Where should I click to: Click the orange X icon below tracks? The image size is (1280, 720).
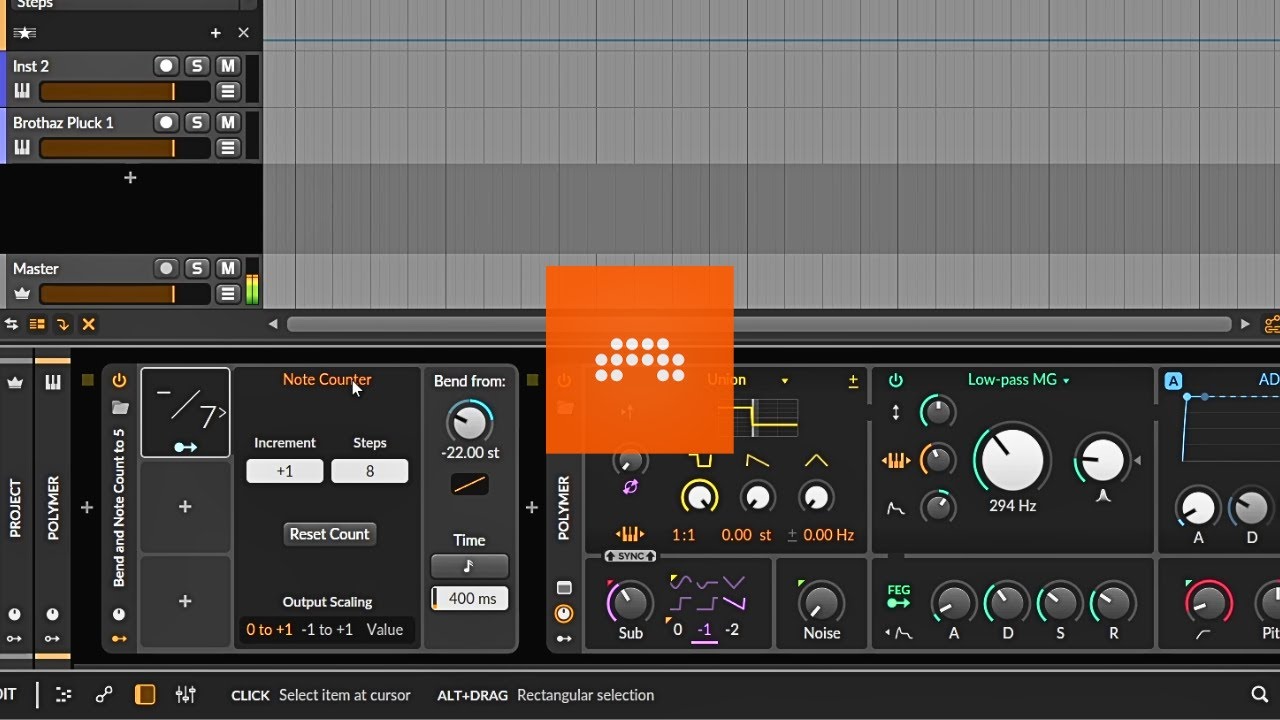(x=89, y=324)
